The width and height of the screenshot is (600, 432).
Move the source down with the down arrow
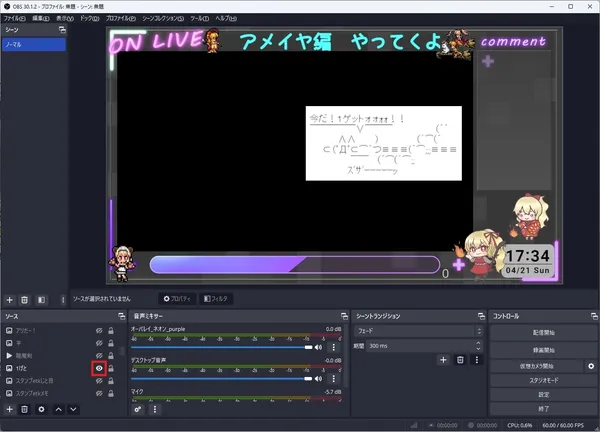pos(73,409)
